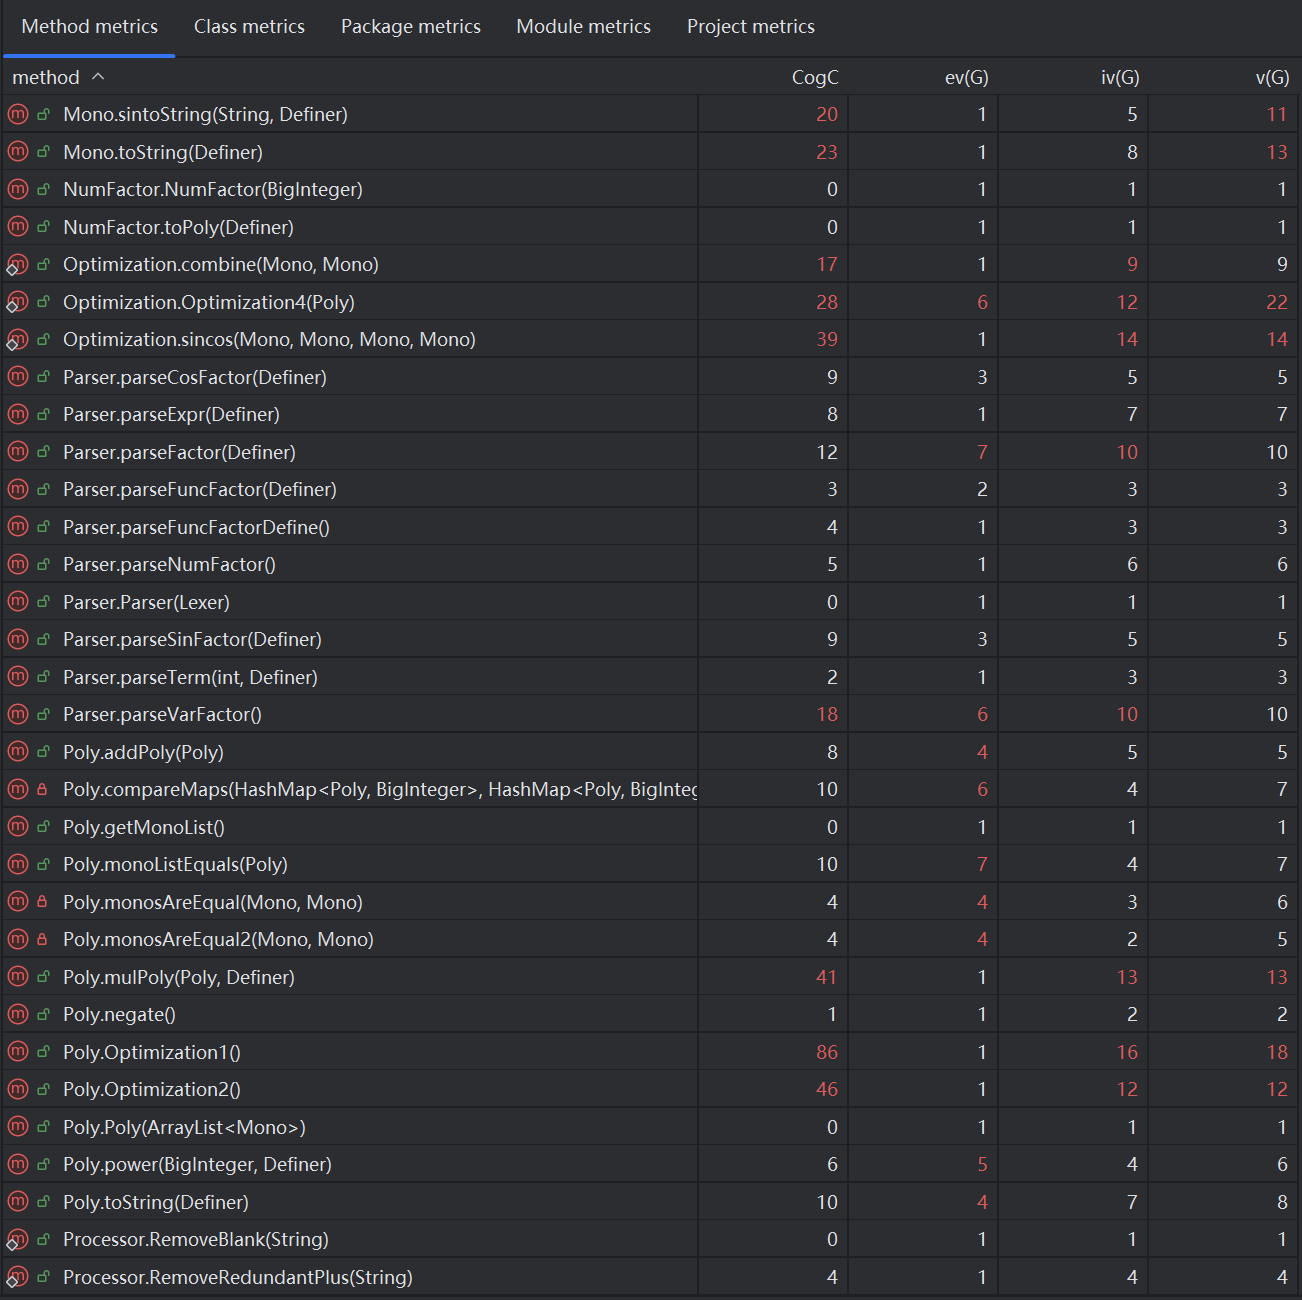Image resolution: width=1302 pixels, height=1300 pixels.
Task: Sort table by CogC column header
Action: point(814,77)
